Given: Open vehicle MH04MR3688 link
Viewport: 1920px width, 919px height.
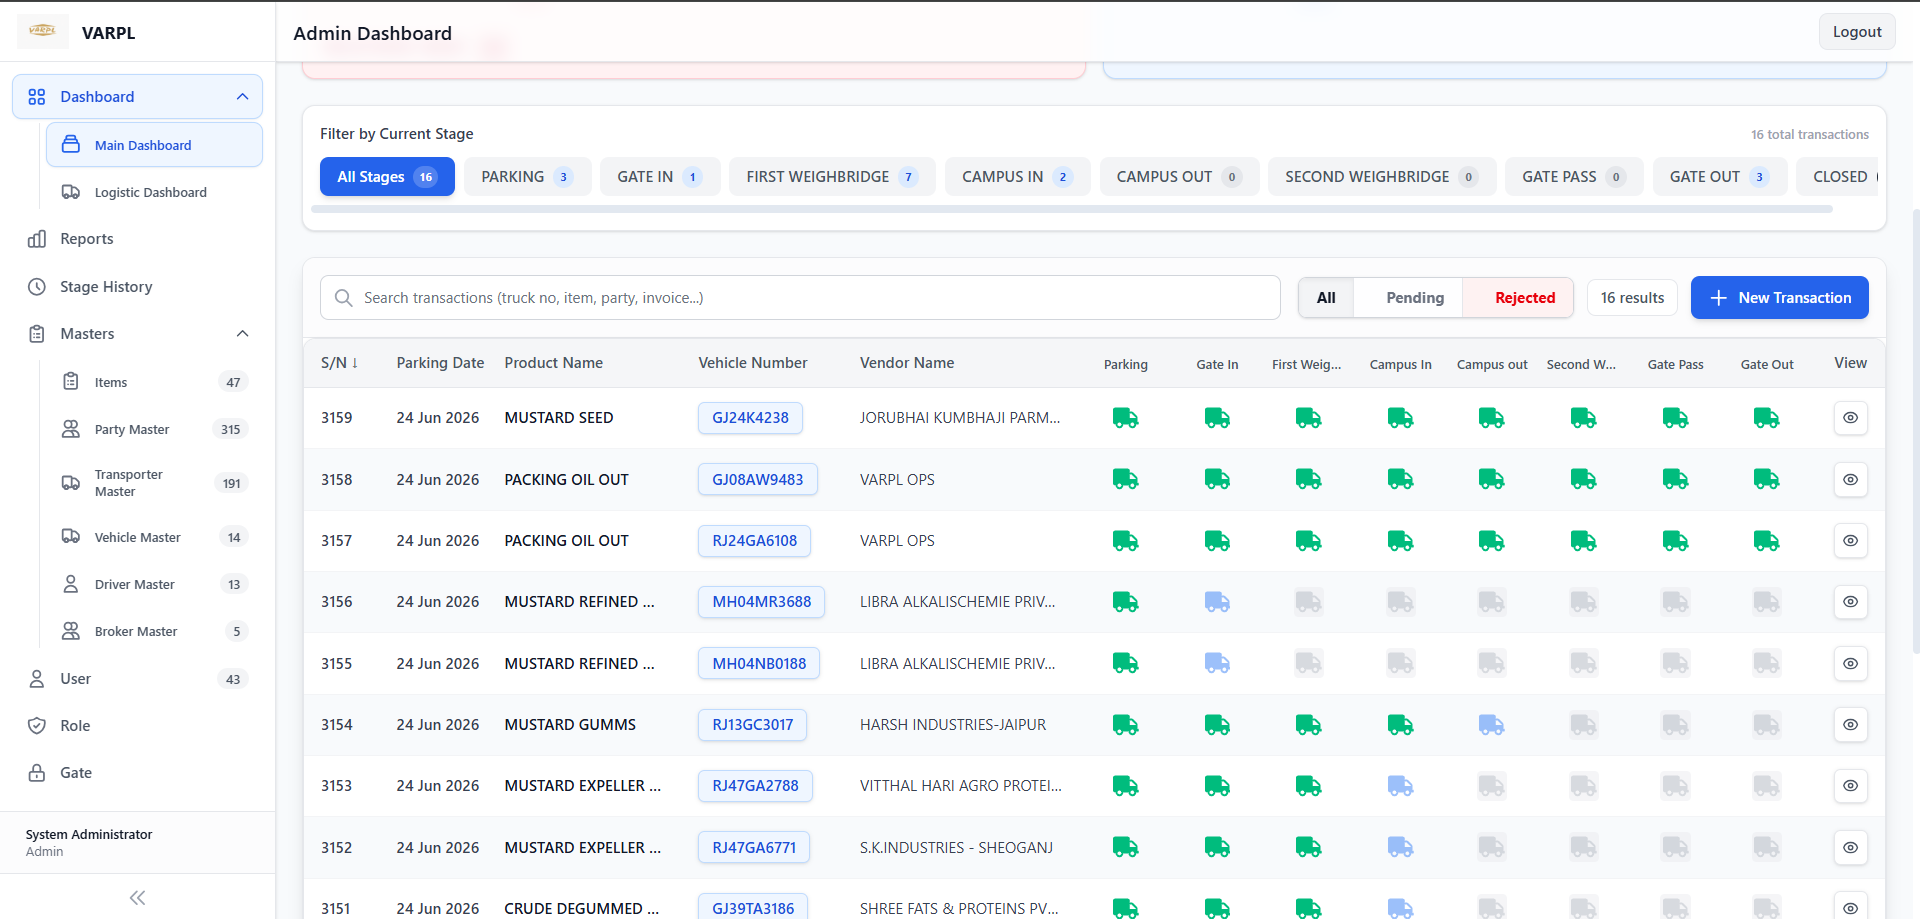Looking at the screenshot, I should (761, 602).
